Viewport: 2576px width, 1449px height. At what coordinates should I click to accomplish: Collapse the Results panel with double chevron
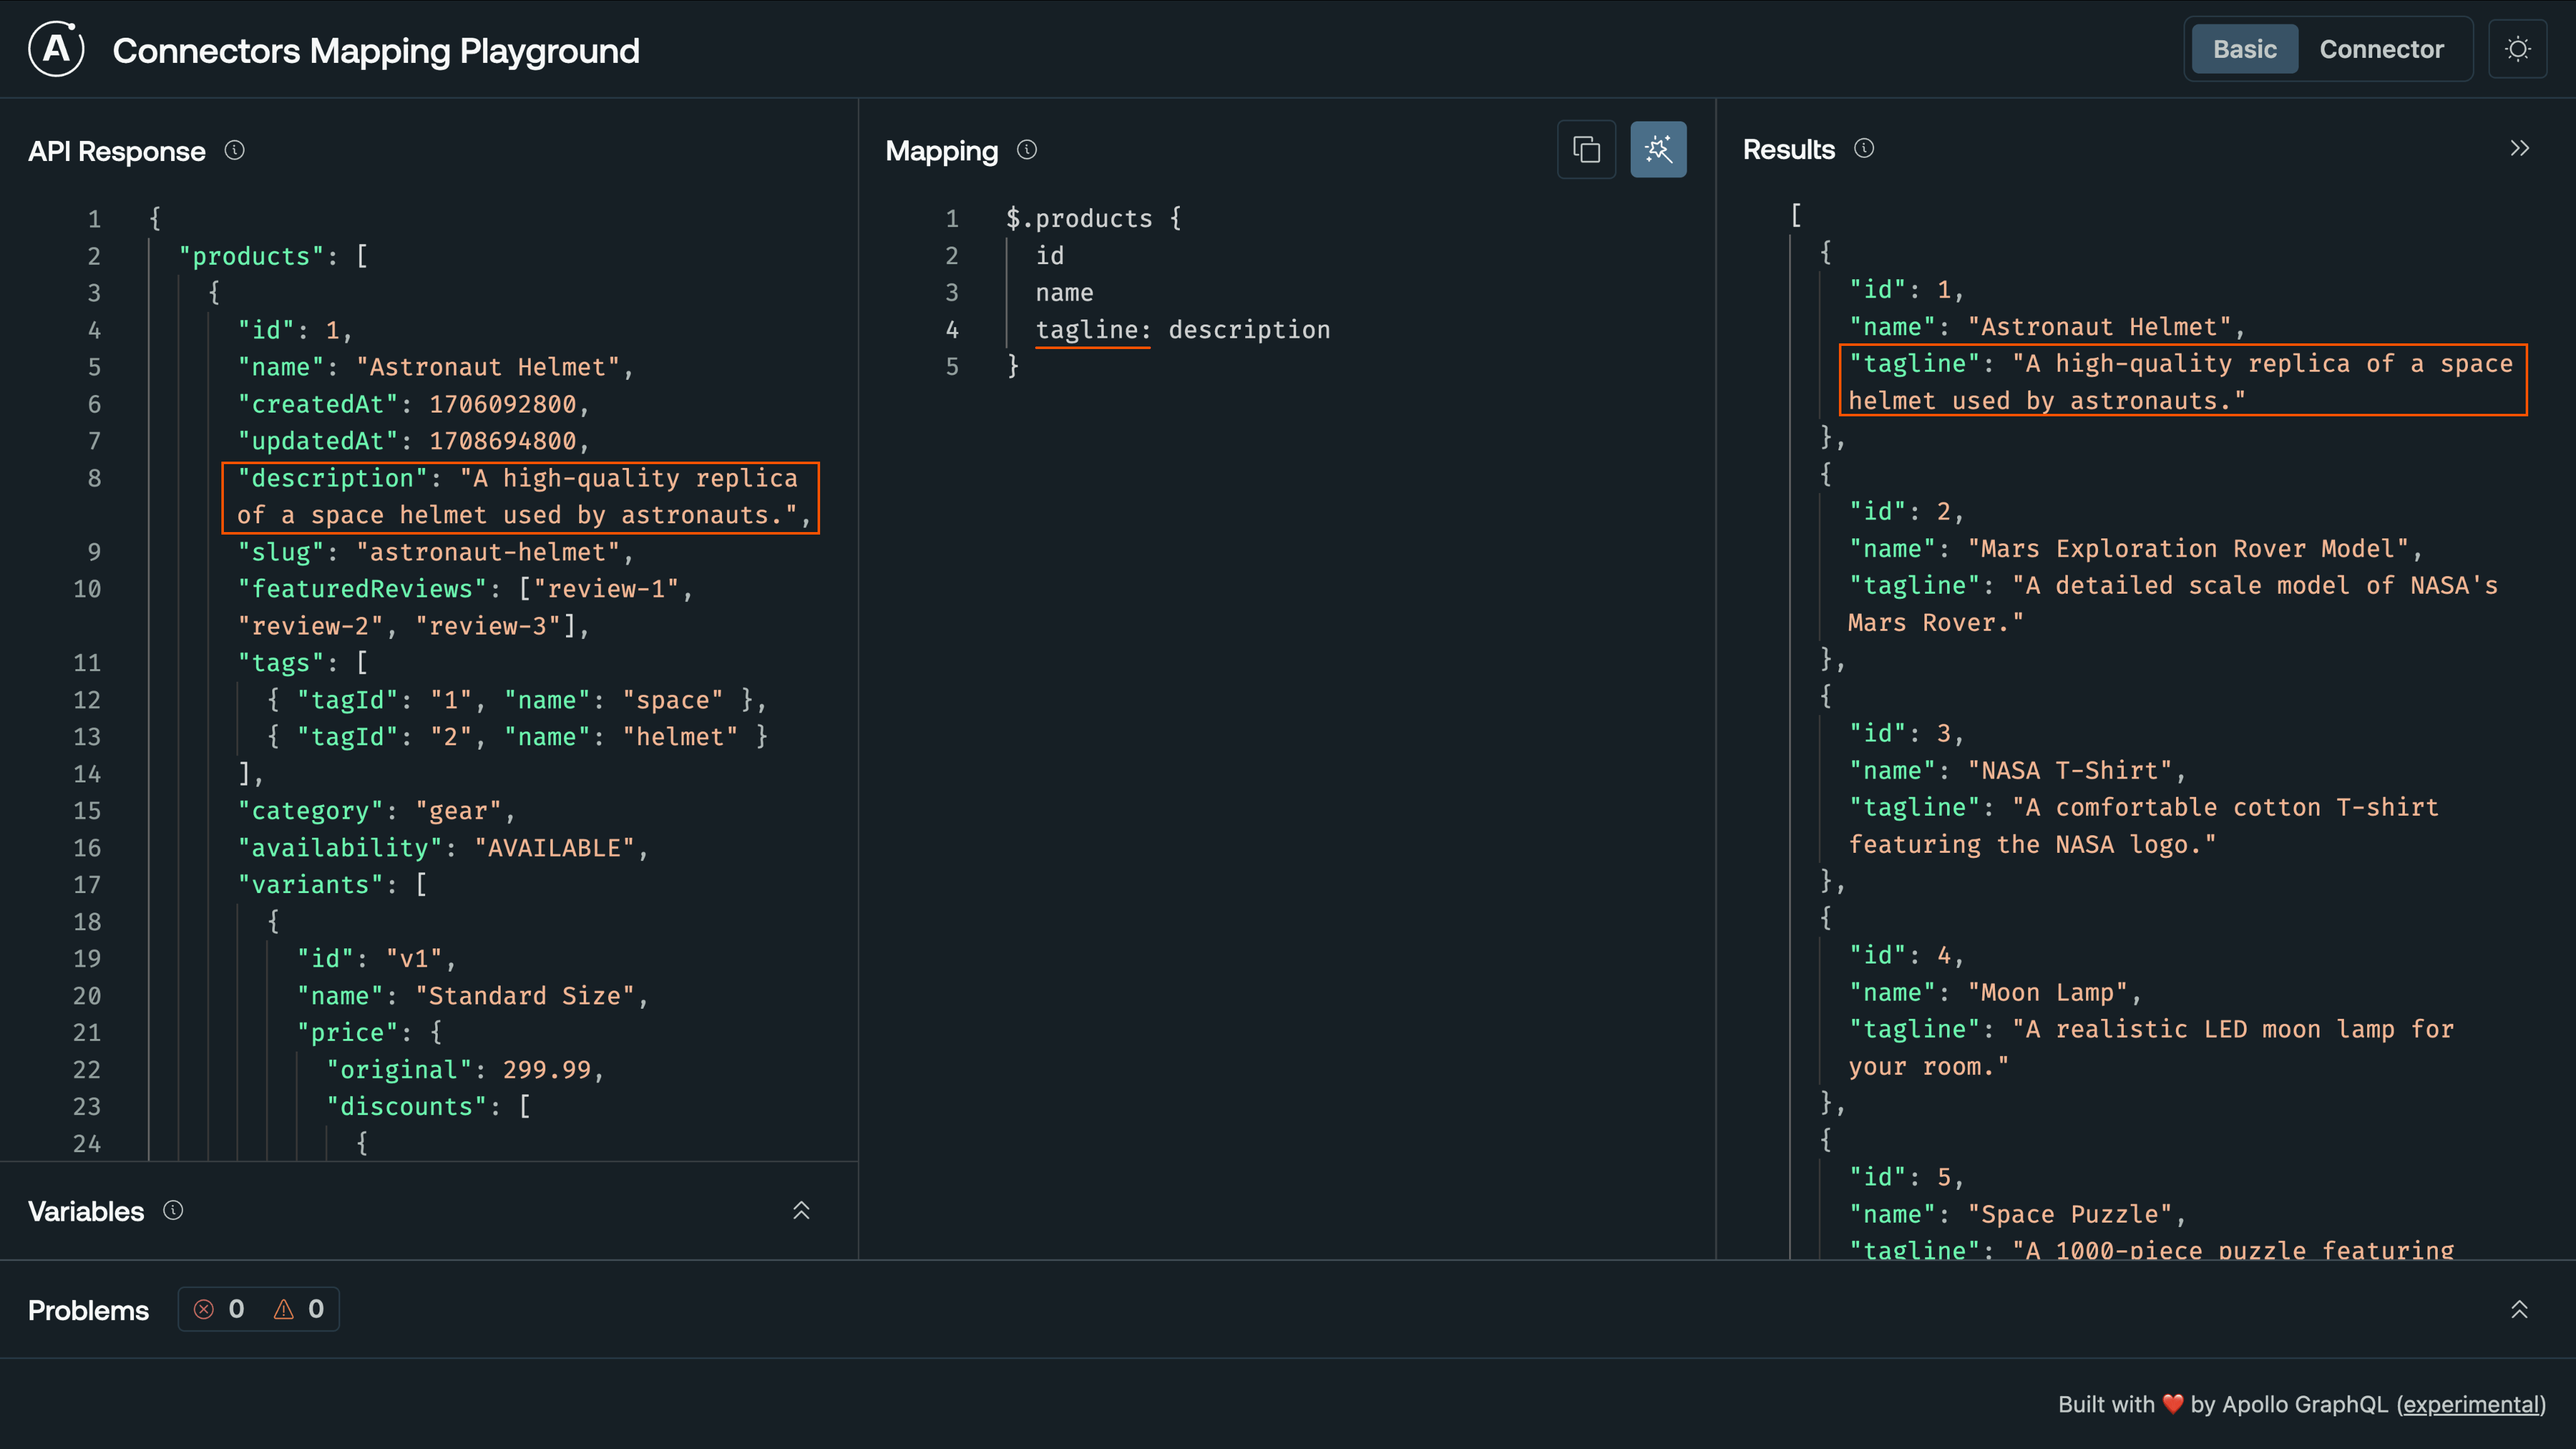pos(2520,147)
